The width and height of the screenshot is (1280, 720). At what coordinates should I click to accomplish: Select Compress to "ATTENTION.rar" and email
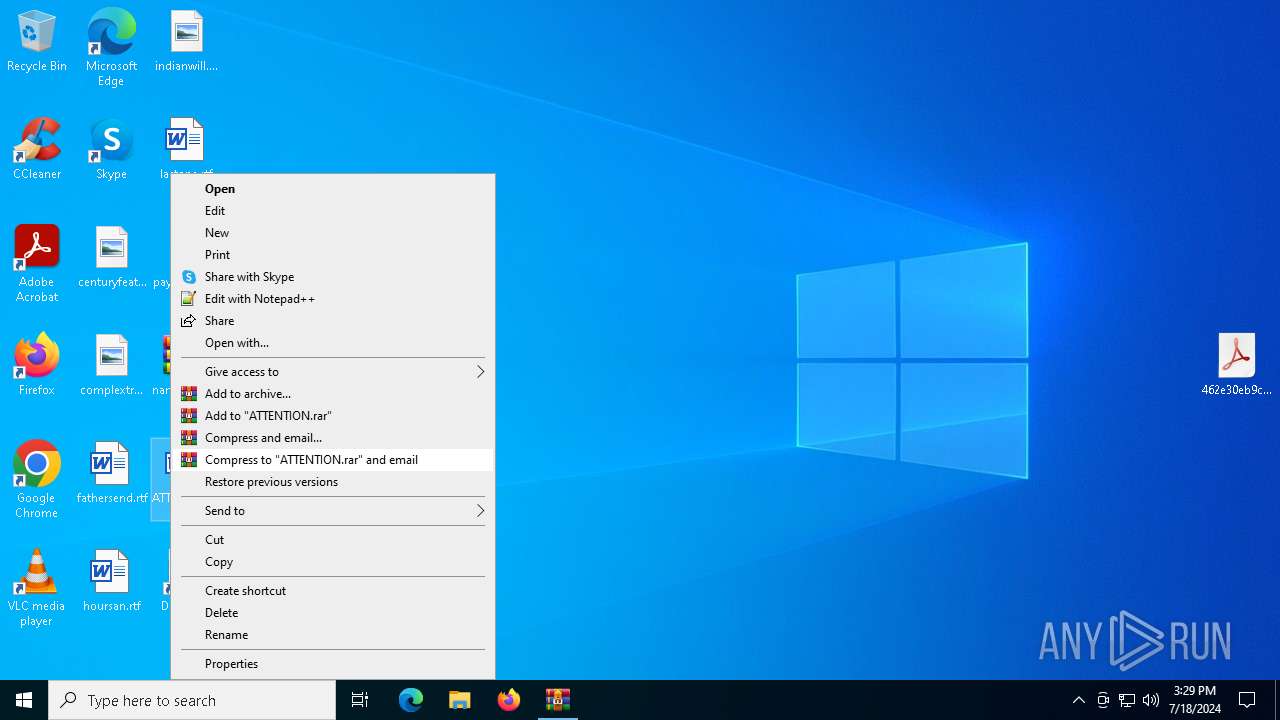[333, 460]
